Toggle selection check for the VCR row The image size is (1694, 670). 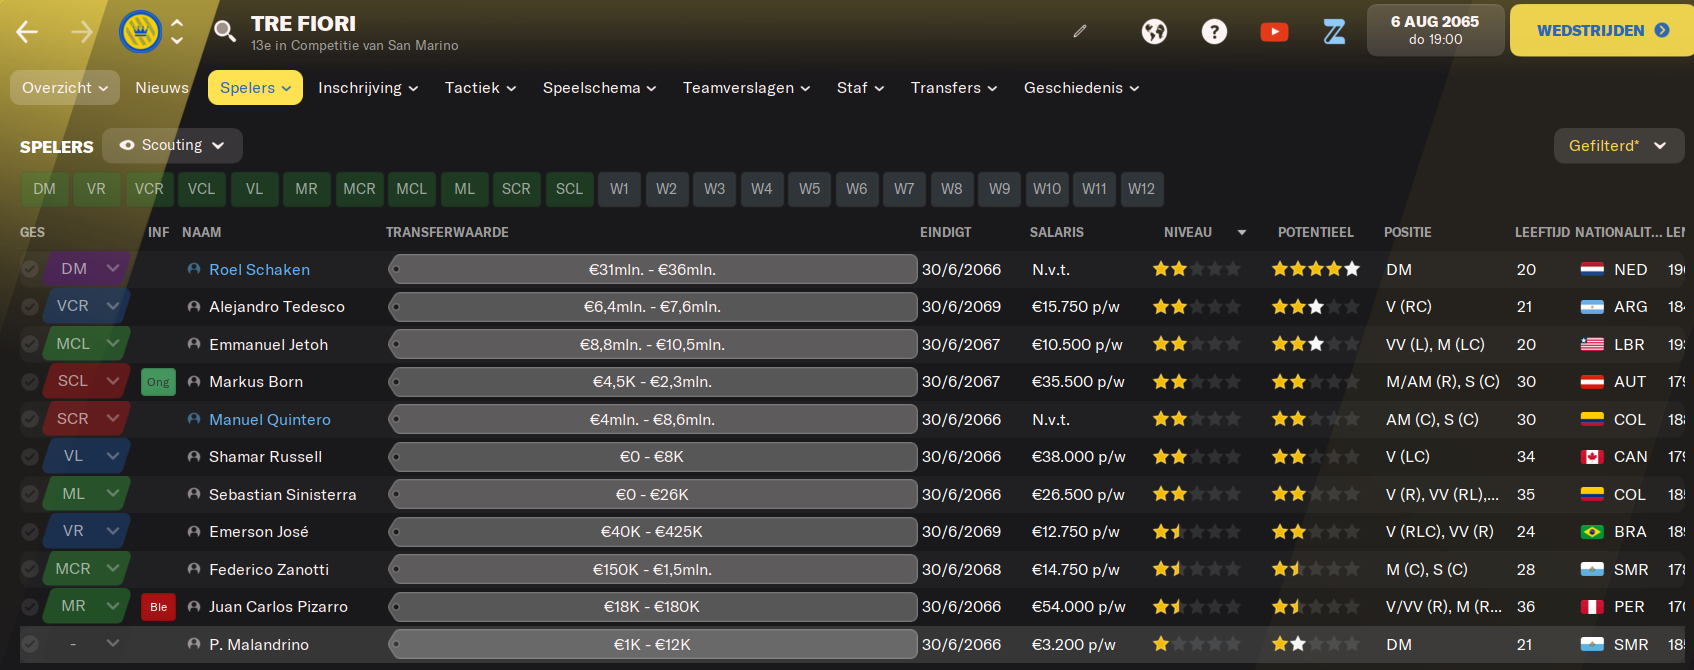pyautogui.click(x=30, y=307)
